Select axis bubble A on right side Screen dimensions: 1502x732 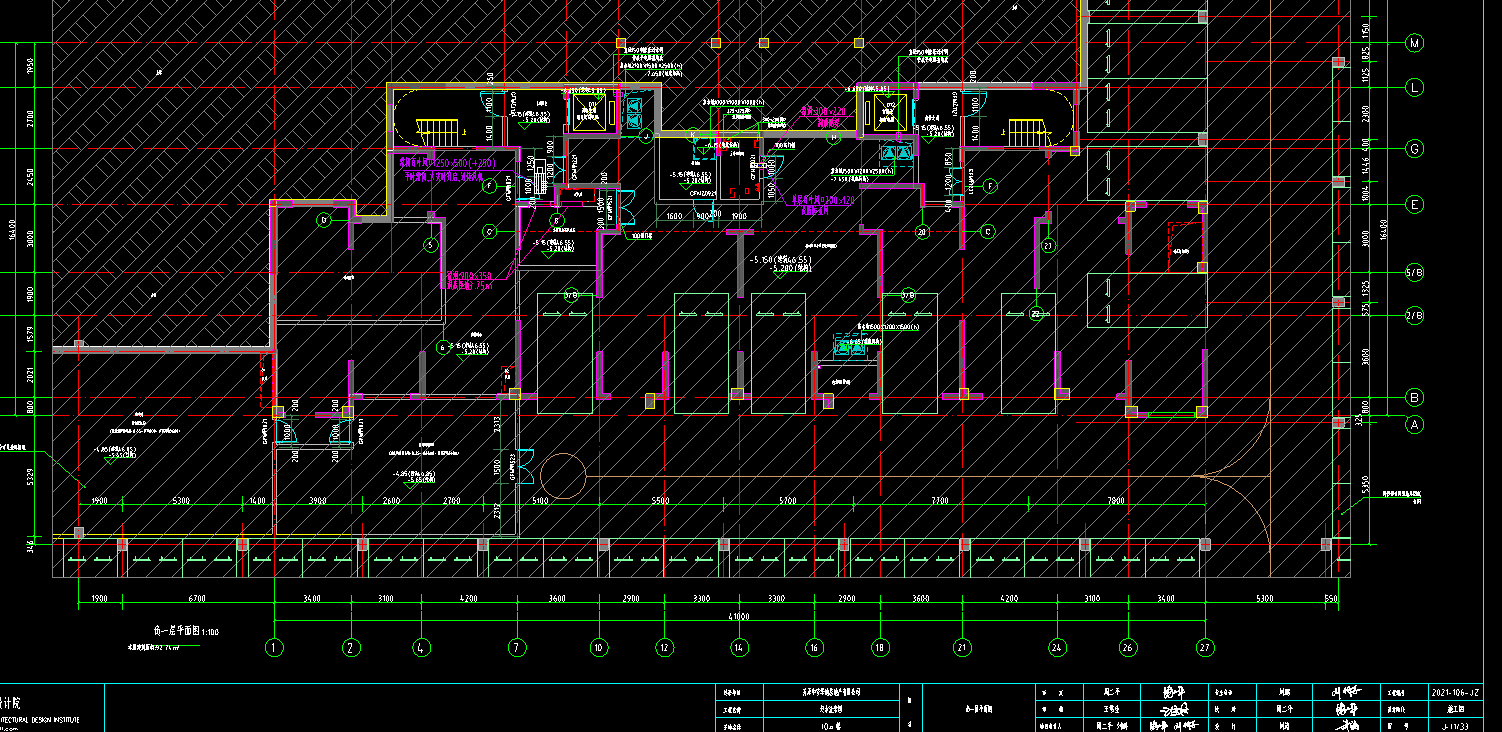(1414, 424)
